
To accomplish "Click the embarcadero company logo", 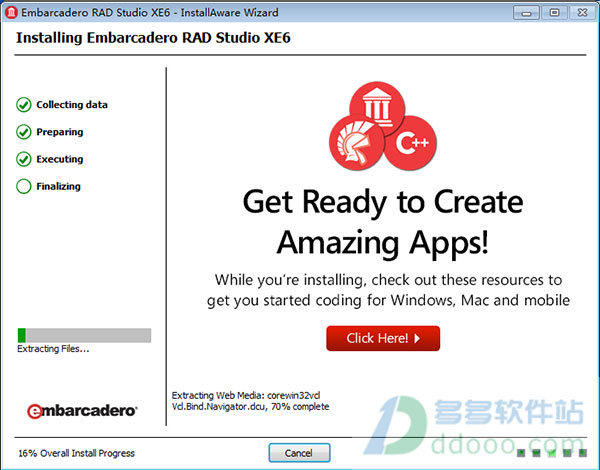I will 82,411.
